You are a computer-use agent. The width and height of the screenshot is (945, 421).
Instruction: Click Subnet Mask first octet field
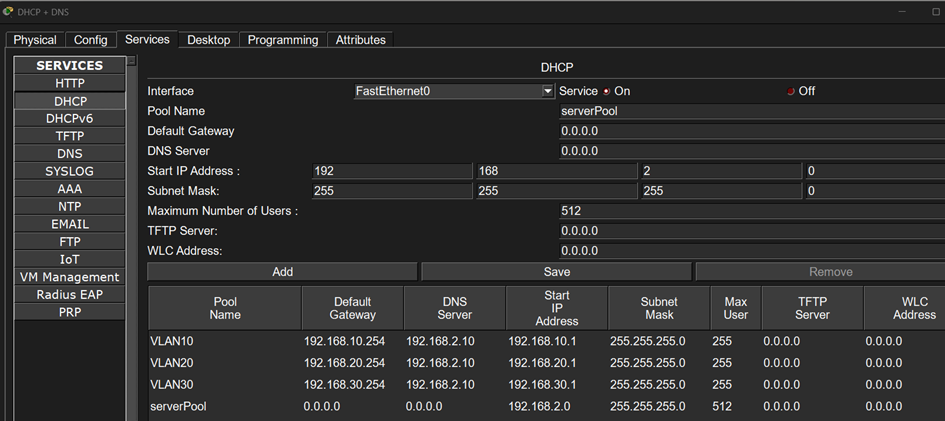pyautogui.click(x=392, y=191)
